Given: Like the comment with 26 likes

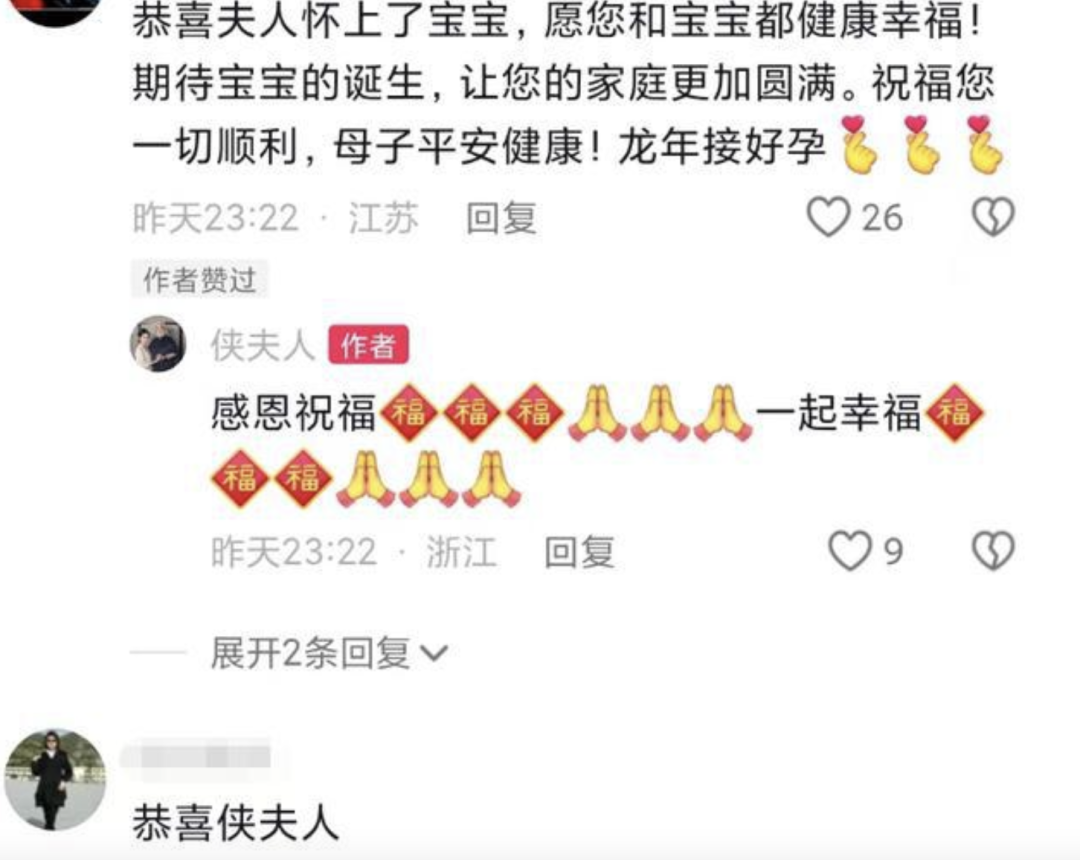Looking at the screenshot, I should [x=828, y=218].
